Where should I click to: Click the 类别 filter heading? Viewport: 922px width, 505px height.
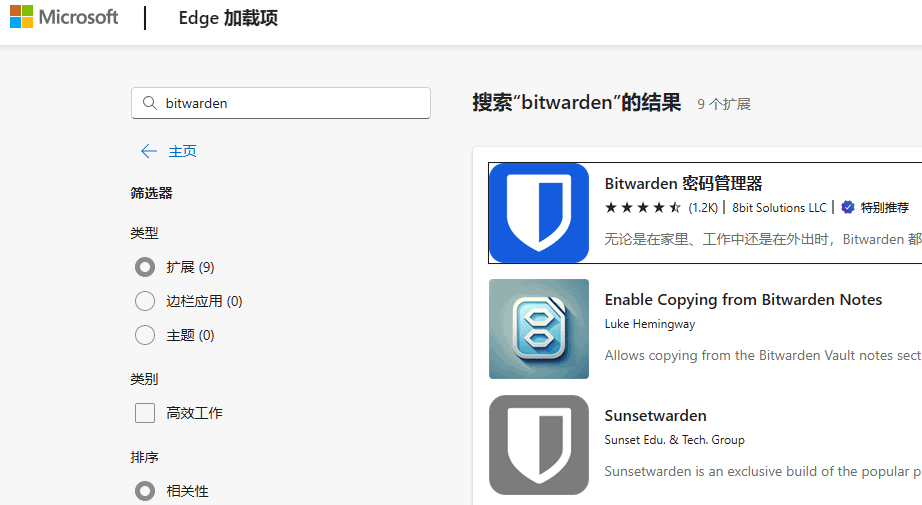coord(144,379)
